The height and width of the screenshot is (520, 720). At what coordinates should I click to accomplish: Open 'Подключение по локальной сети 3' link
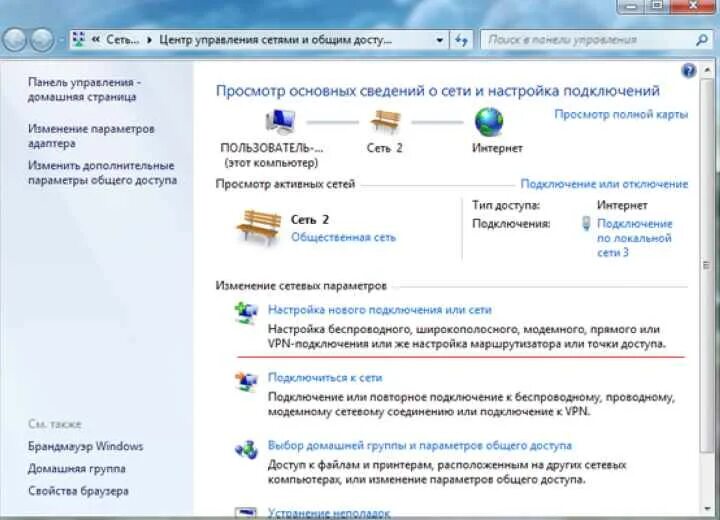634,238
